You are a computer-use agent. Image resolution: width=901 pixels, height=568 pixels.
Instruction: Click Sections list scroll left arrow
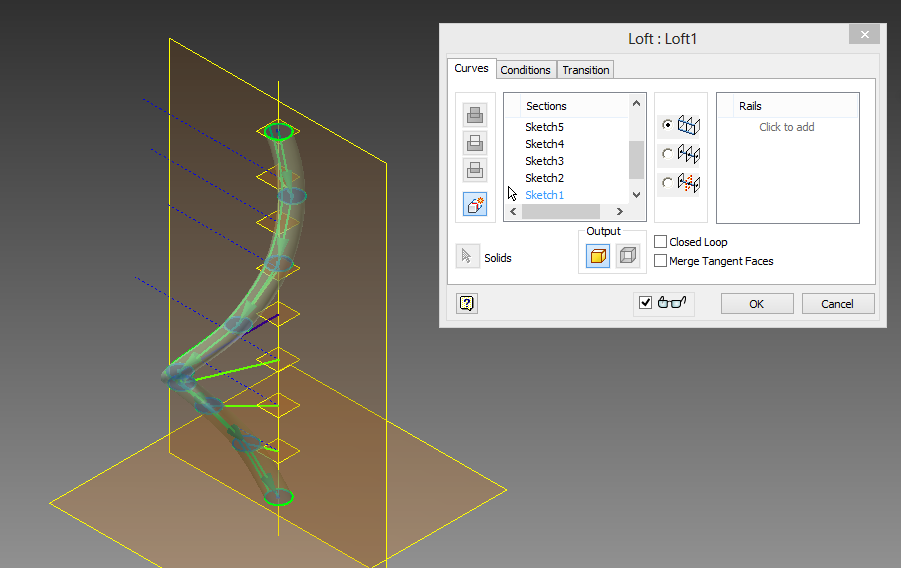(513, 212)
